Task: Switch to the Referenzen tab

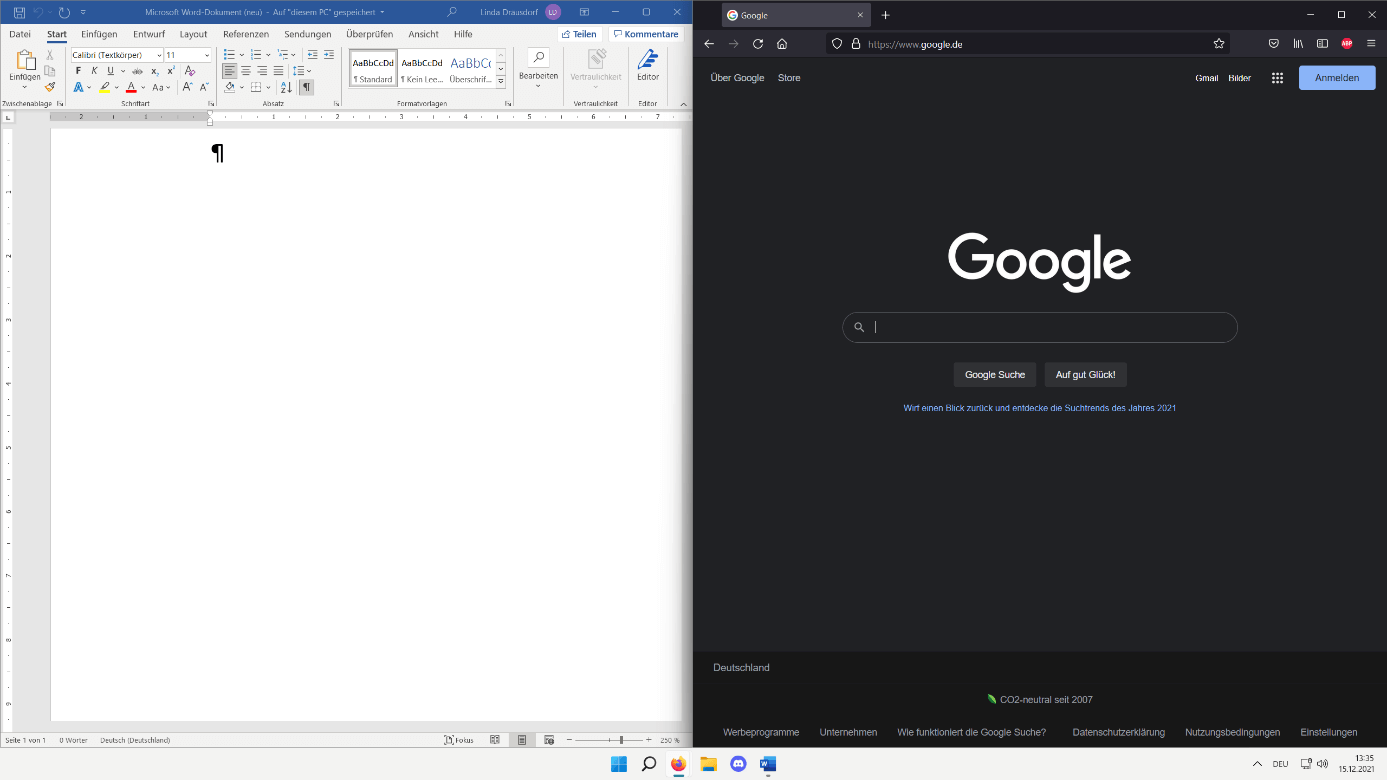Action: [x=246, y=34]
